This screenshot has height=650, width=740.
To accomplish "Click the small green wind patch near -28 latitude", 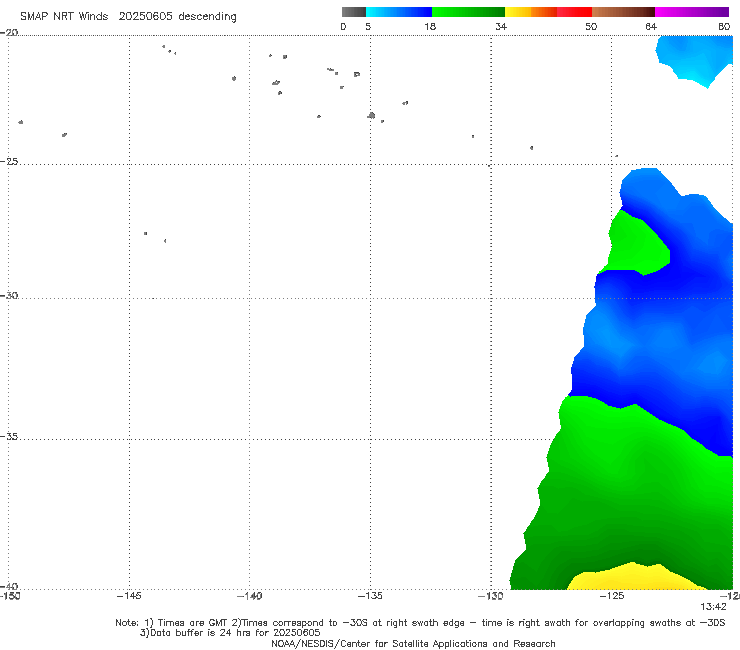I will [x=635, y=245].
